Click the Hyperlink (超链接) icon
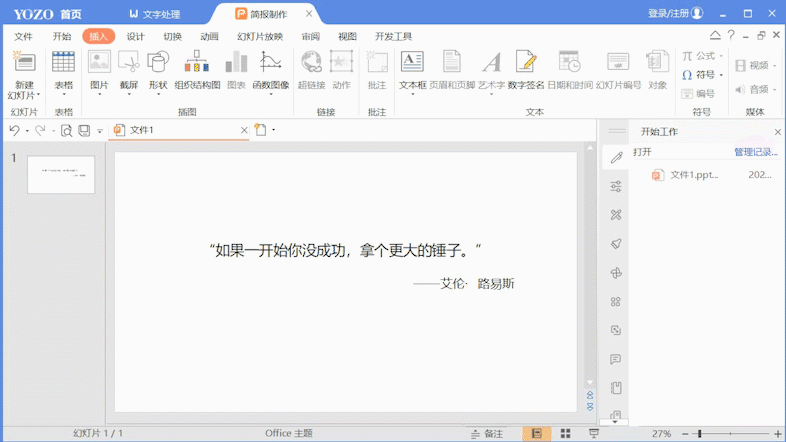 [311, 62]
